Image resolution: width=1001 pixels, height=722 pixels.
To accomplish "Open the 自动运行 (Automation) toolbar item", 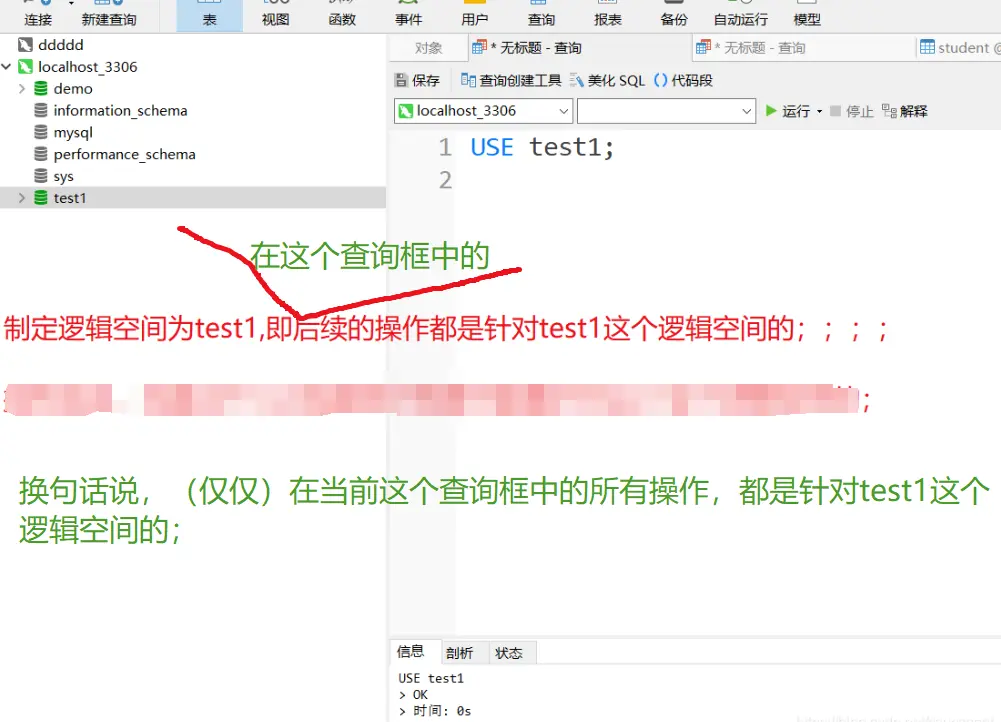I will pyautogui.click(x=741, y=15).
